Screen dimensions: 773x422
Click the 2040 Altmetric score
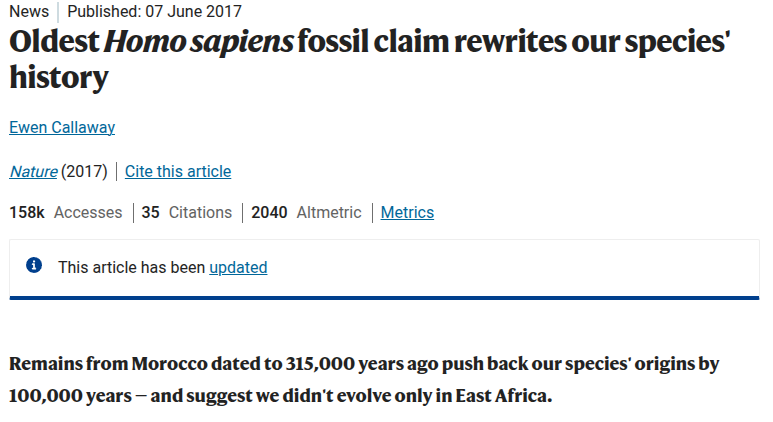click(x=306, y=212)
